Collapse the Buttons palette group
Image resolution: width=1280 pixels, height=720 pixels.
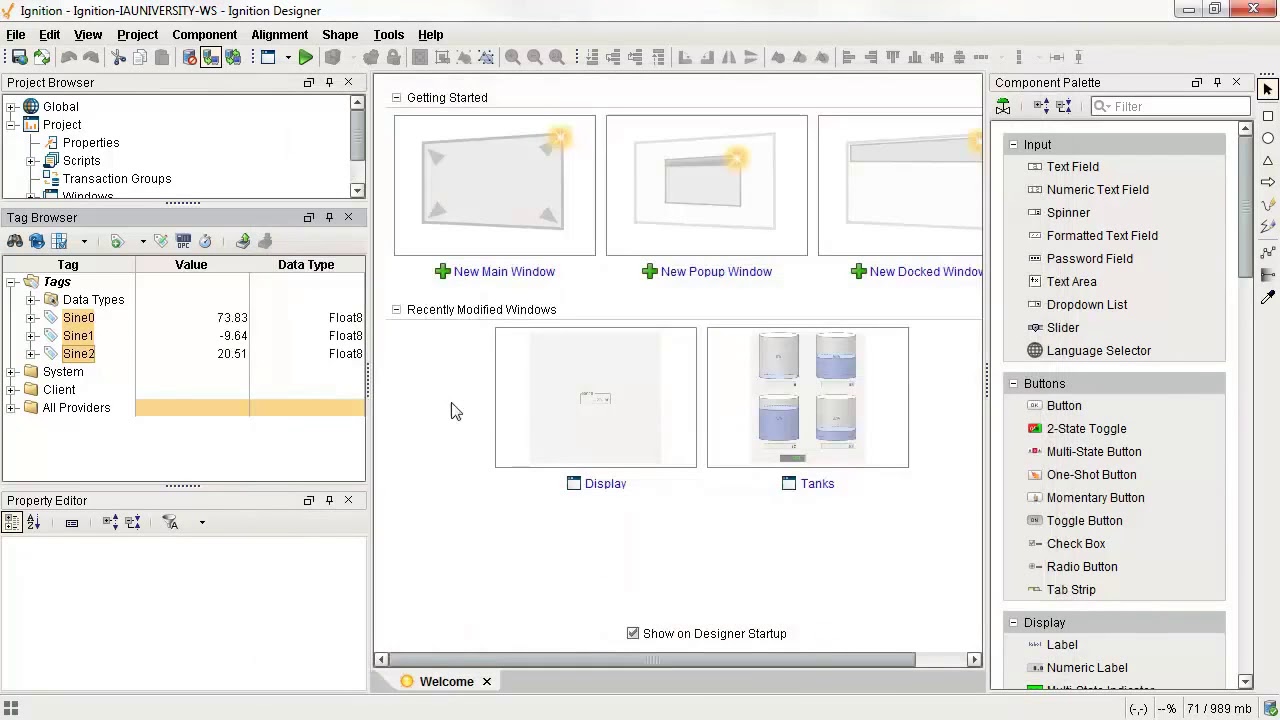1013,383
